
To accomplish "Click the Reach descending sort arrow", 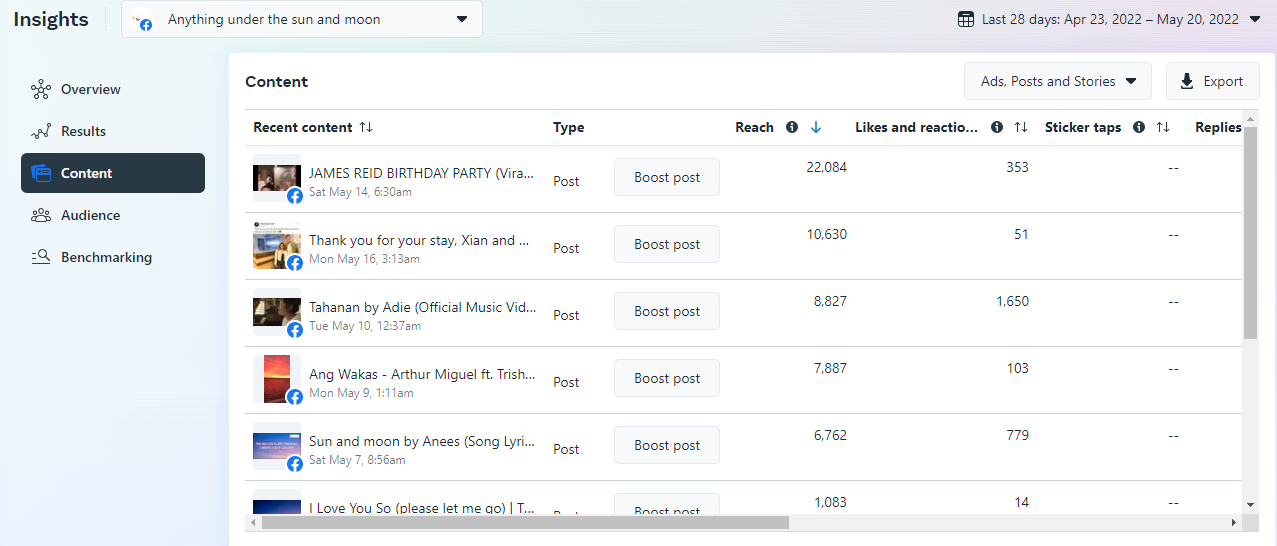I will click(816, 127).
